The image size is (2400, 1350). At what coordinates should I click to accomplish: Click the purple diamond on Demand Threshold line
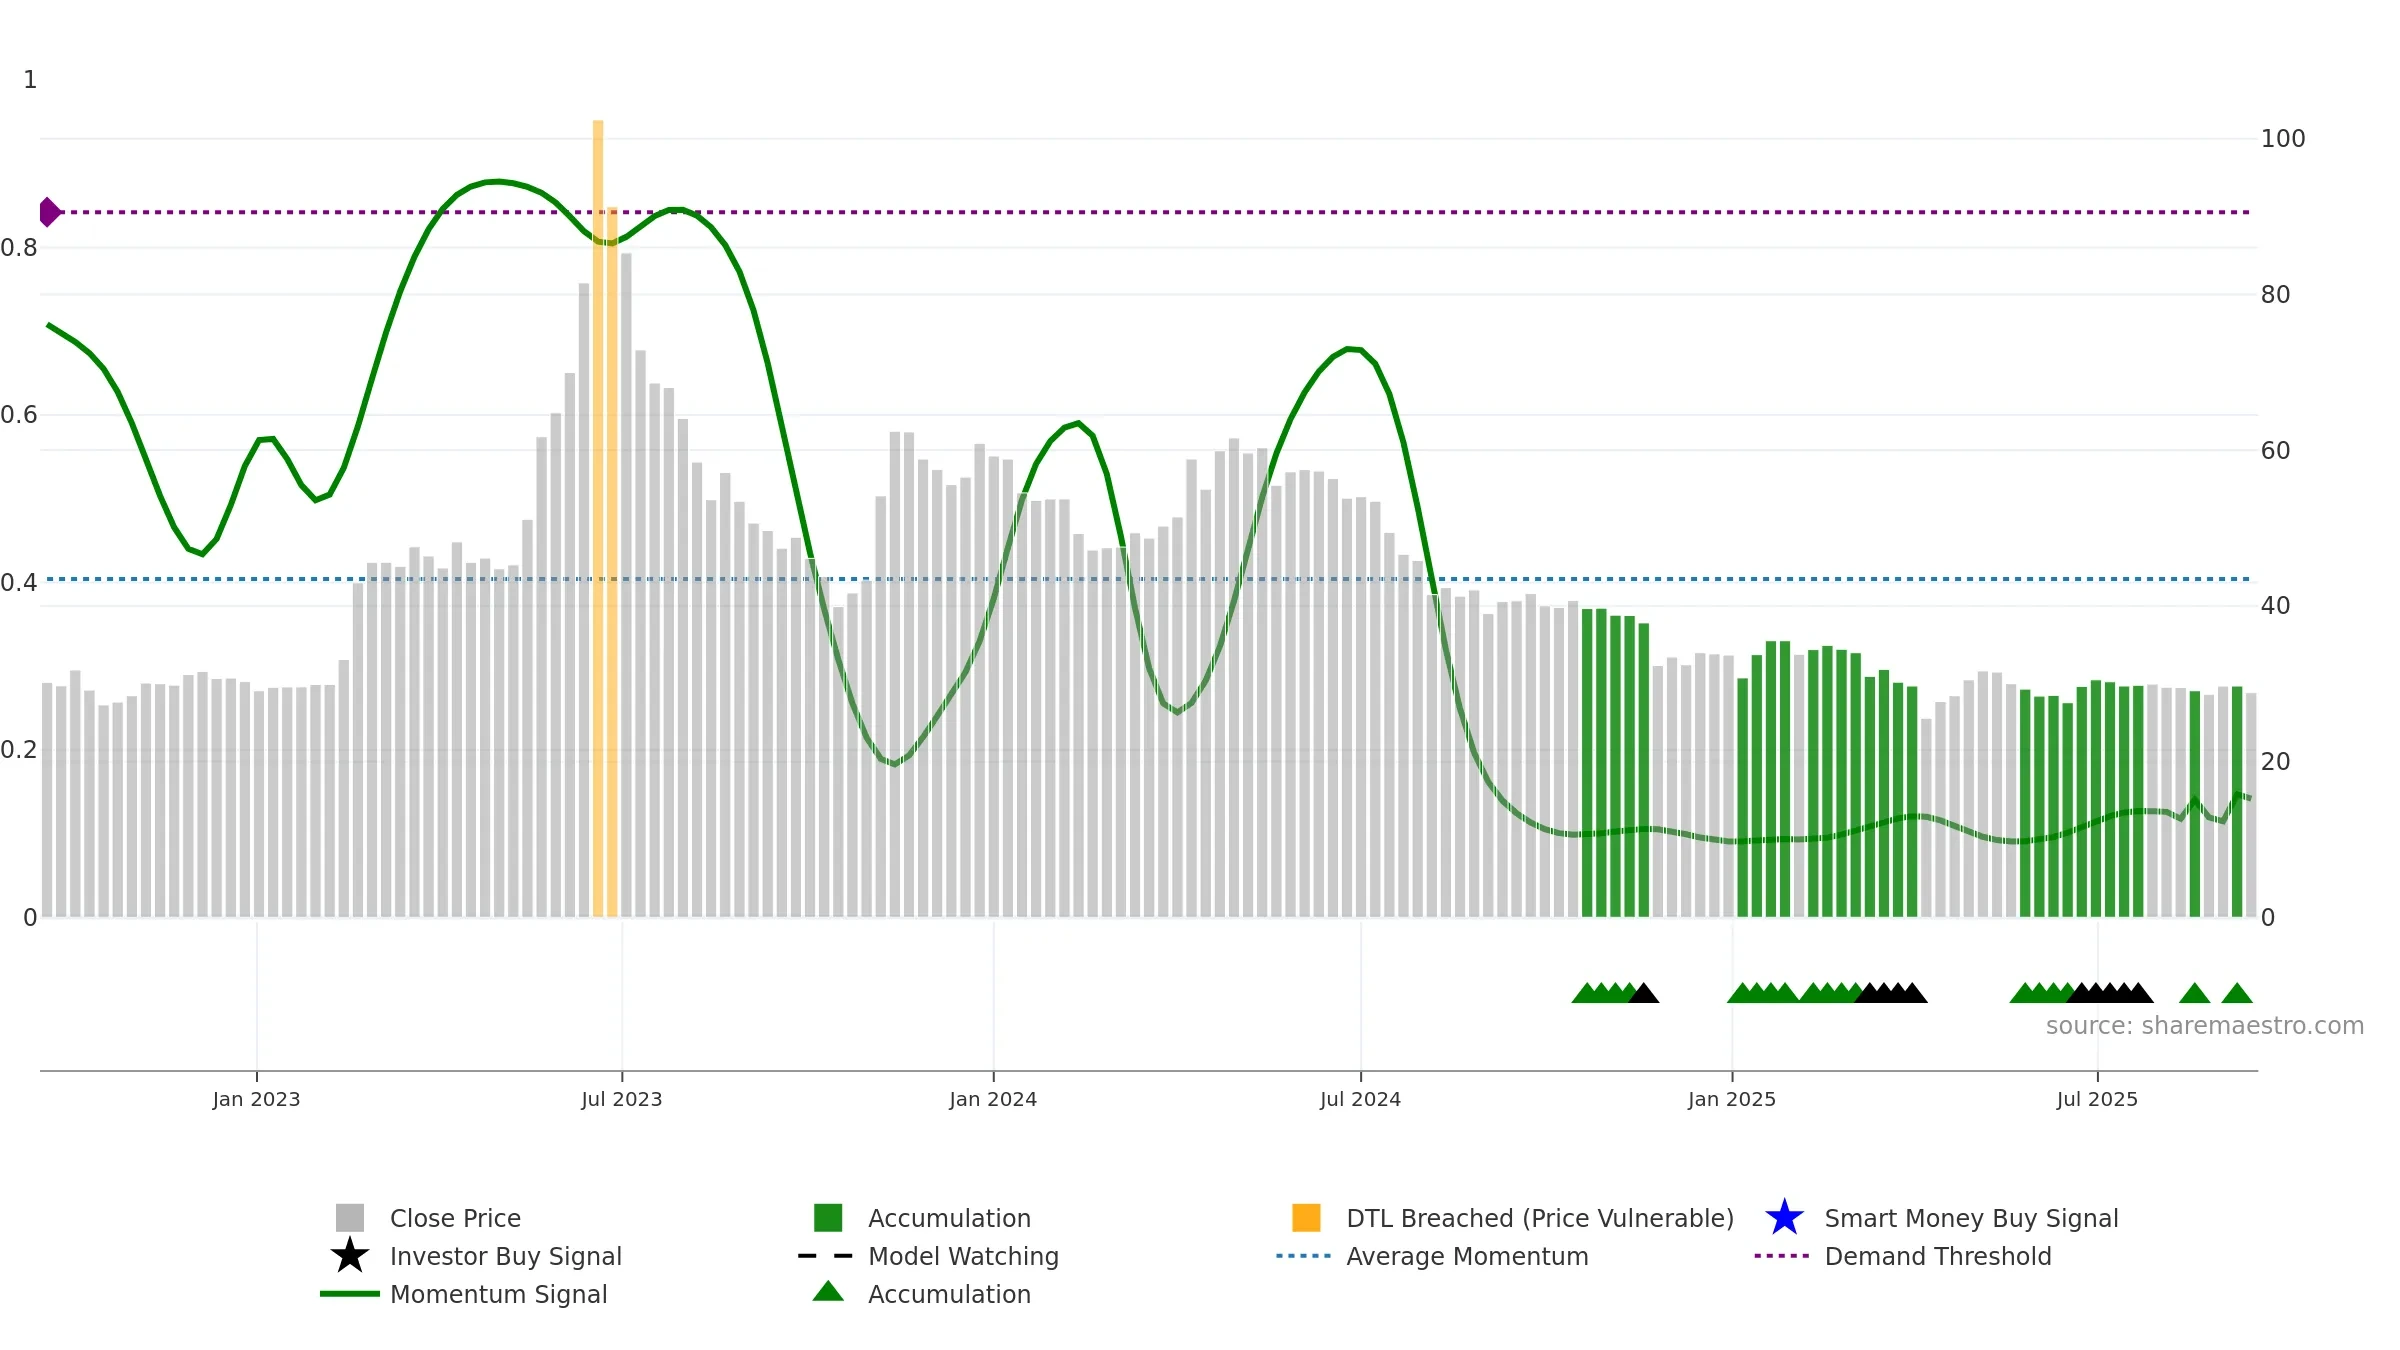[x=49, y=212]
